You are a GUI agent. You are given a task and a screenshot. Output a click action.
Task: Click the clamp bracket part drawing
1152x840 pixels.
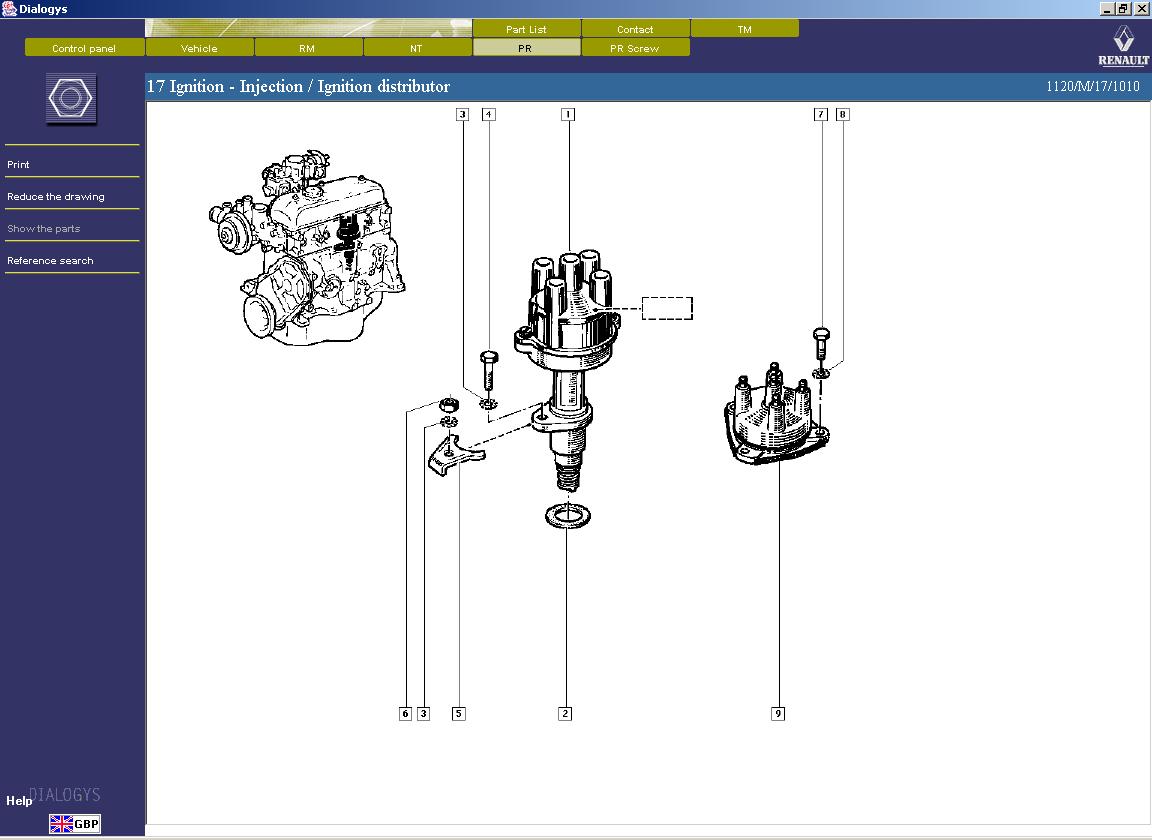click(x=456, y=454)
